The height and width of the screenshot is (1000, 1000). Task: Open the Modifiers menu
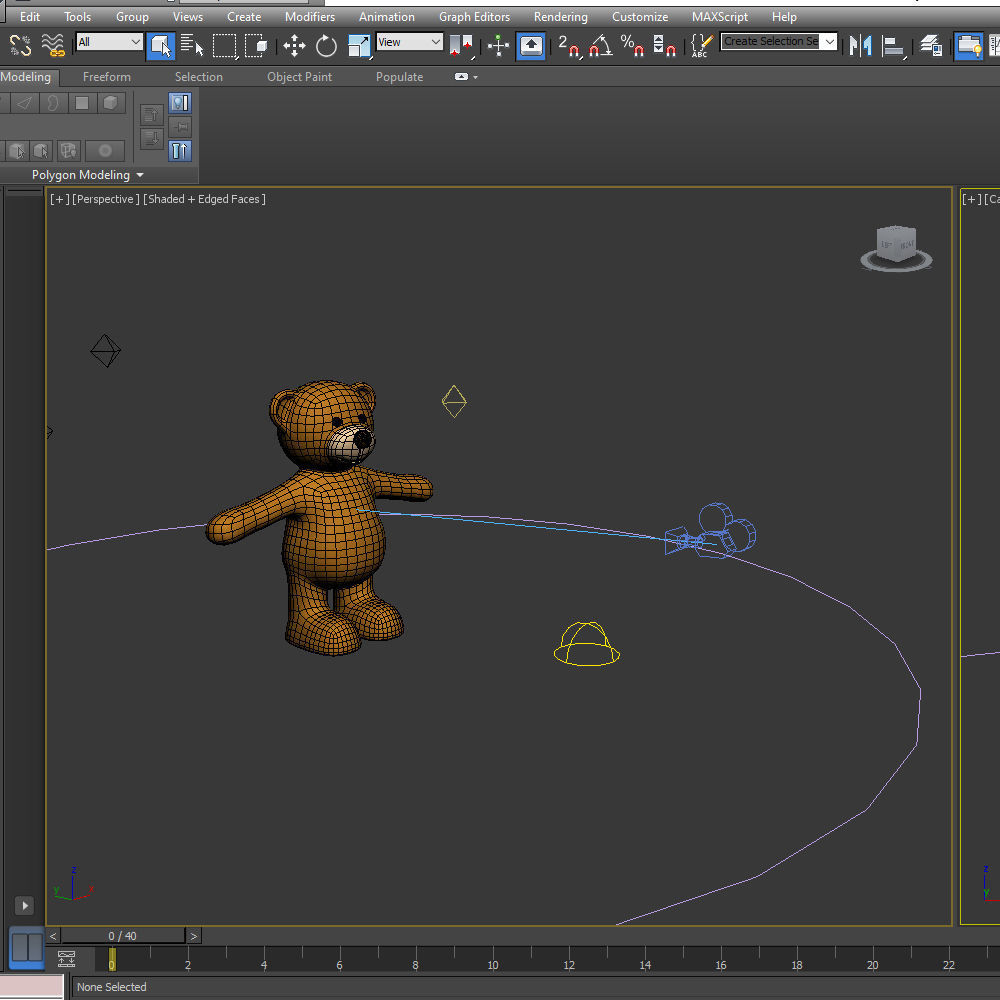pyautogui.click(x=309, y=17)
